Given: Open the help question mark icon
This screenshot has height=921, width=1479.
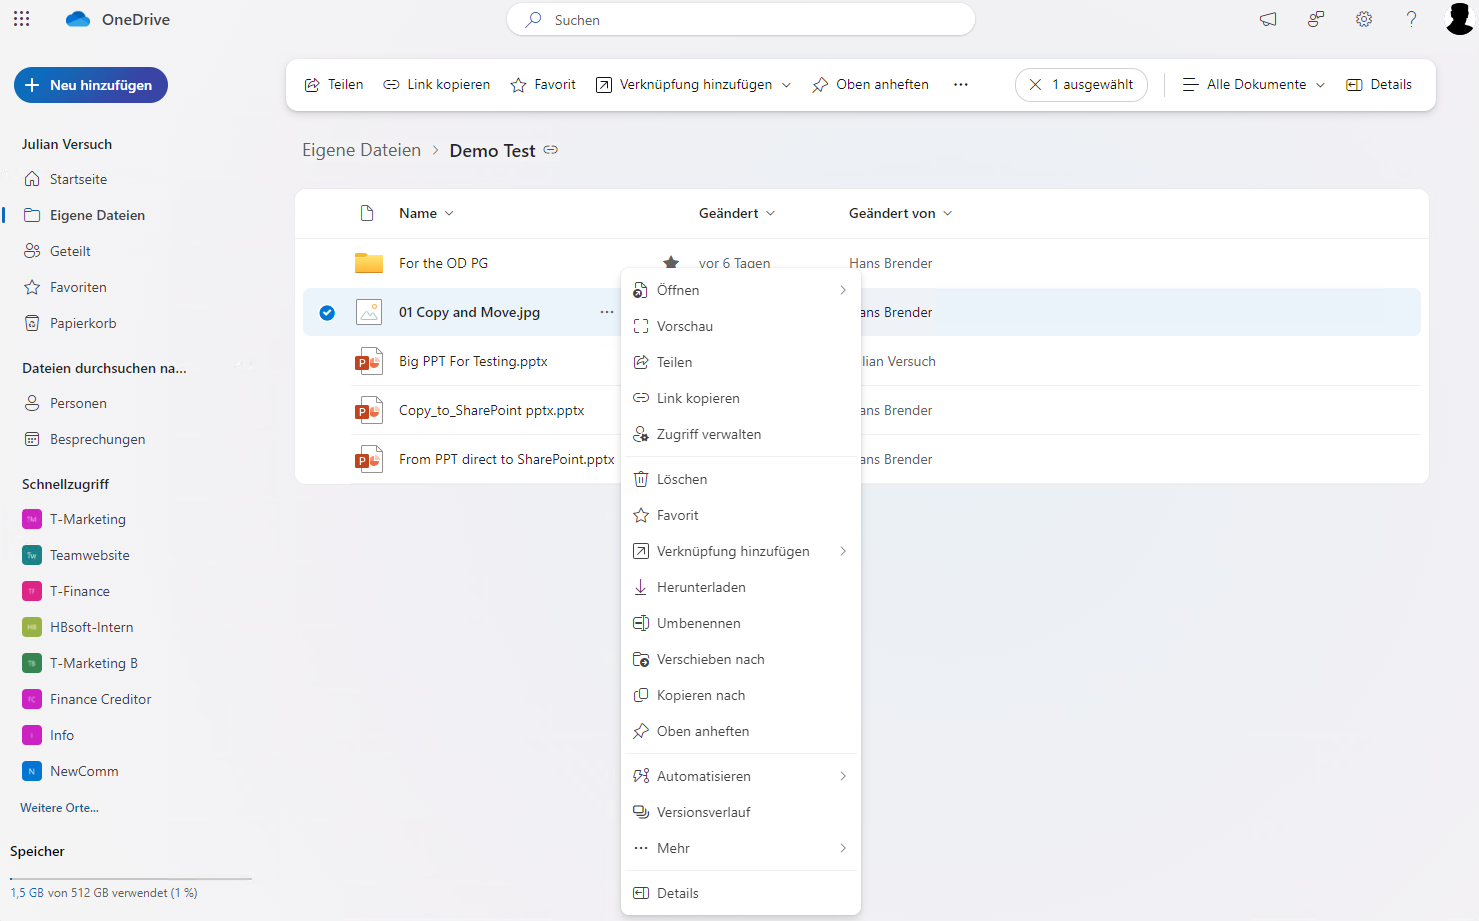Looking at the screenshot, I should pyautogui.click(x=1411, y=19).
